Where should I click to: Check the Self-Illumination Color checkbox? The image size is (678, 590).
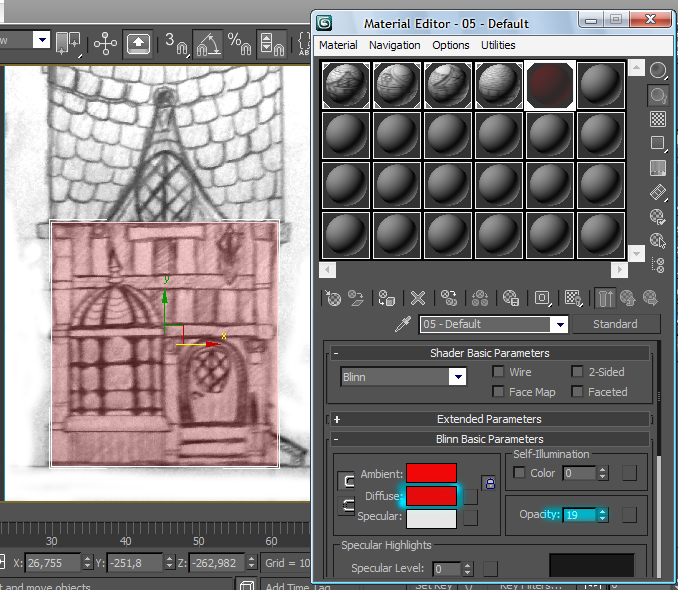pos(519,473)
